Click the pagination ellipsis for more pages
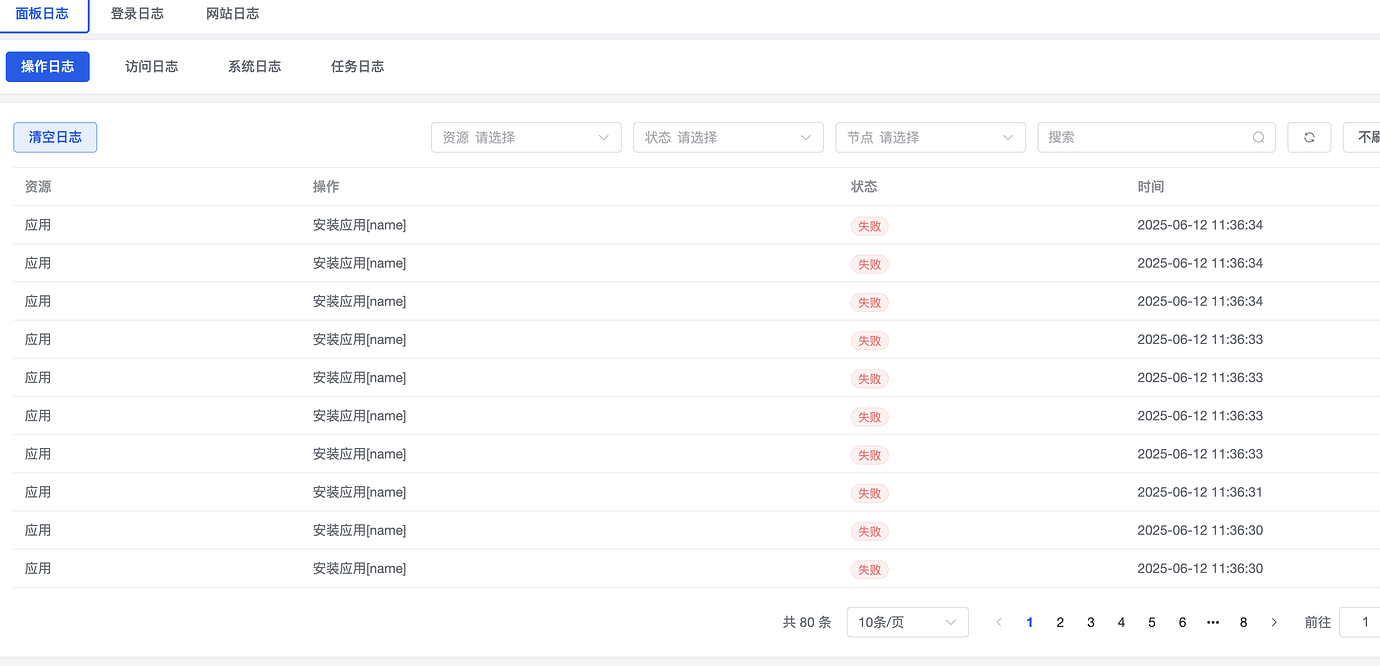The image size is (1380, 666). (1213, 622)
